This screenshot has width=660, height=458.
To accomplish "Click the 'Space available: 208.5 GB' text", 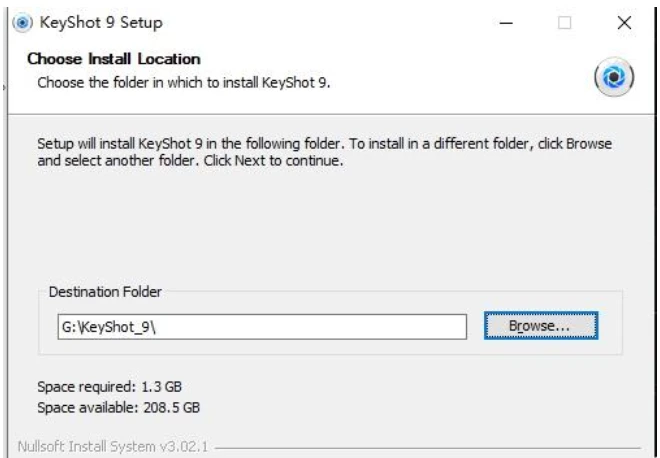I will tap(119, 407).
